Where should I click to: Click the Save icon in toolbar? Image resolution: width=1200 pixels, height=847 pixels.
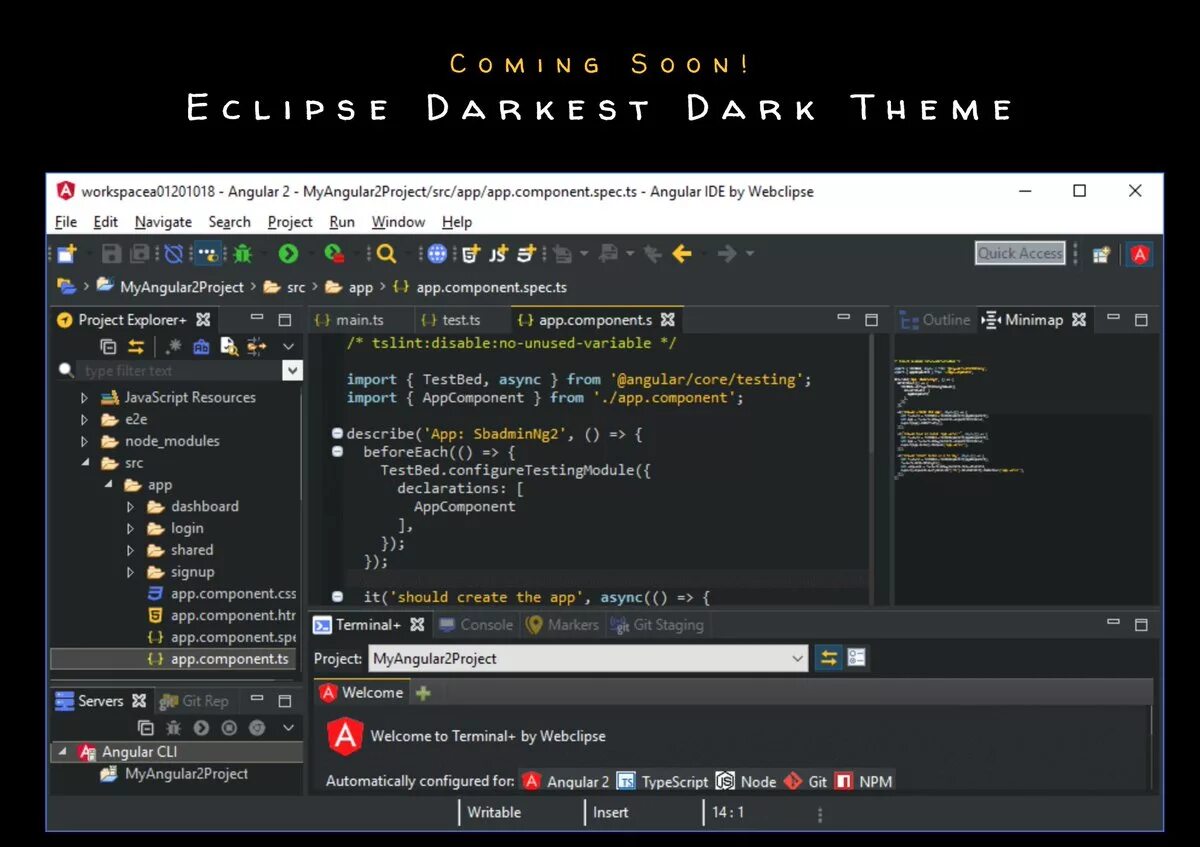point(112,254)
